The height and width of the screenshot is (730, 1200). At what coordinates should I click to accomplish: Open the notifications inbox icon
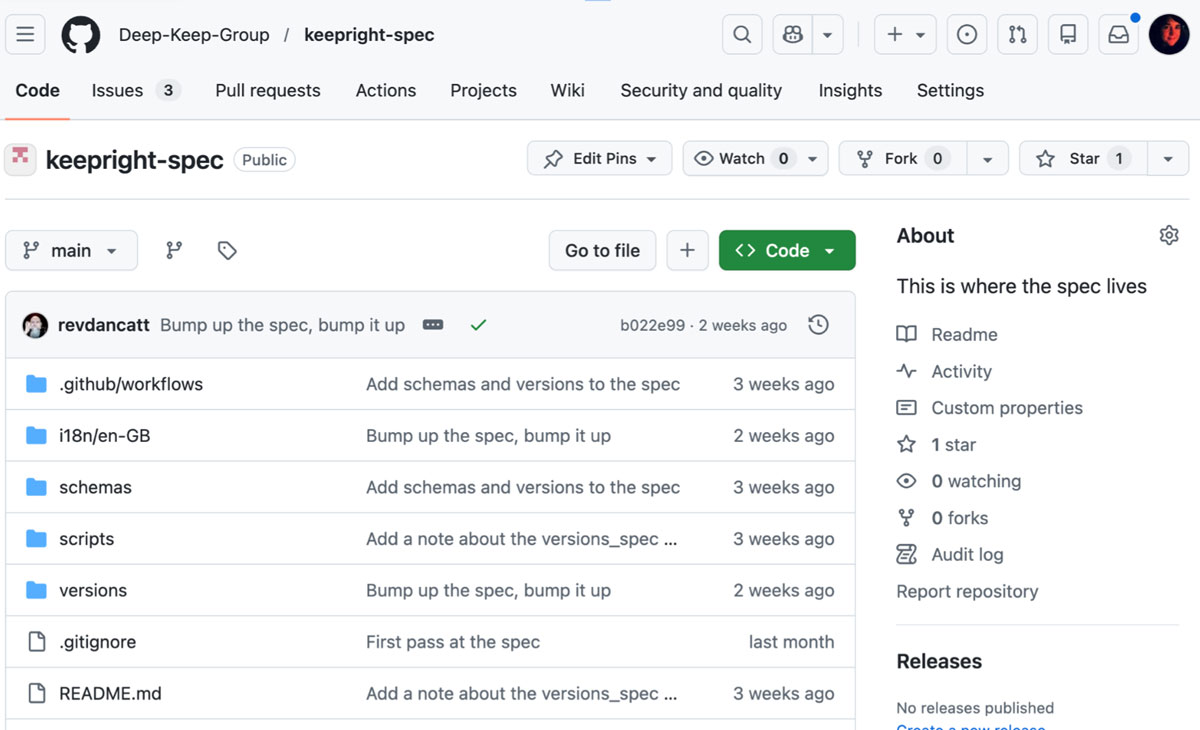(x=1119, y=35)
